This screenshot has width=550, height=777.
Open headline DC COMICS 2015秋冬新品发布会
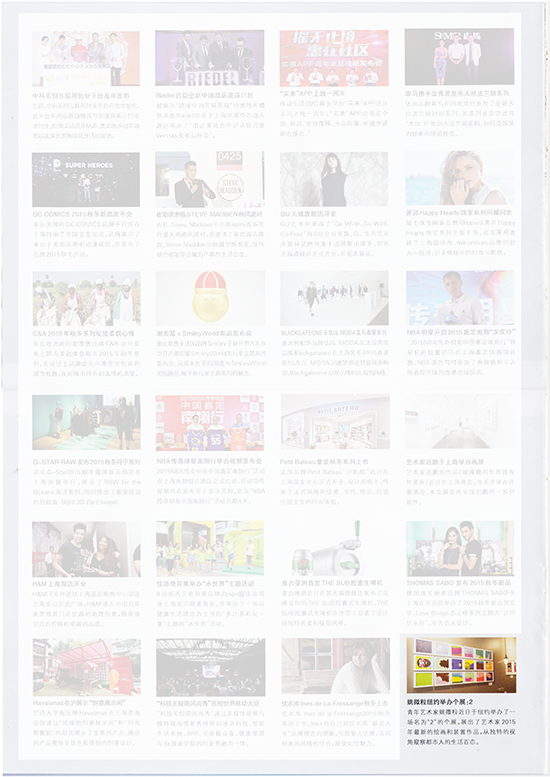pos(82,215)
